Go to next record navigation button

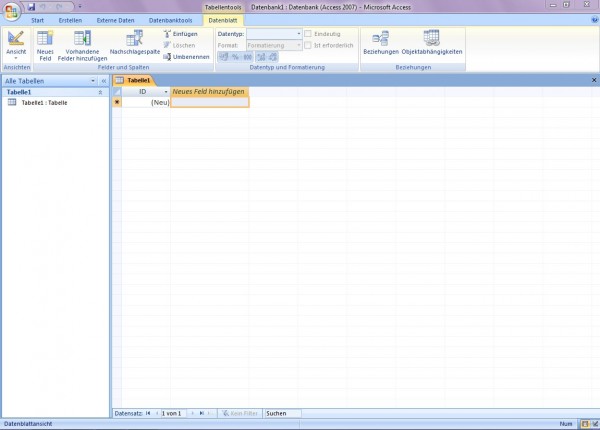click(192, 413)
